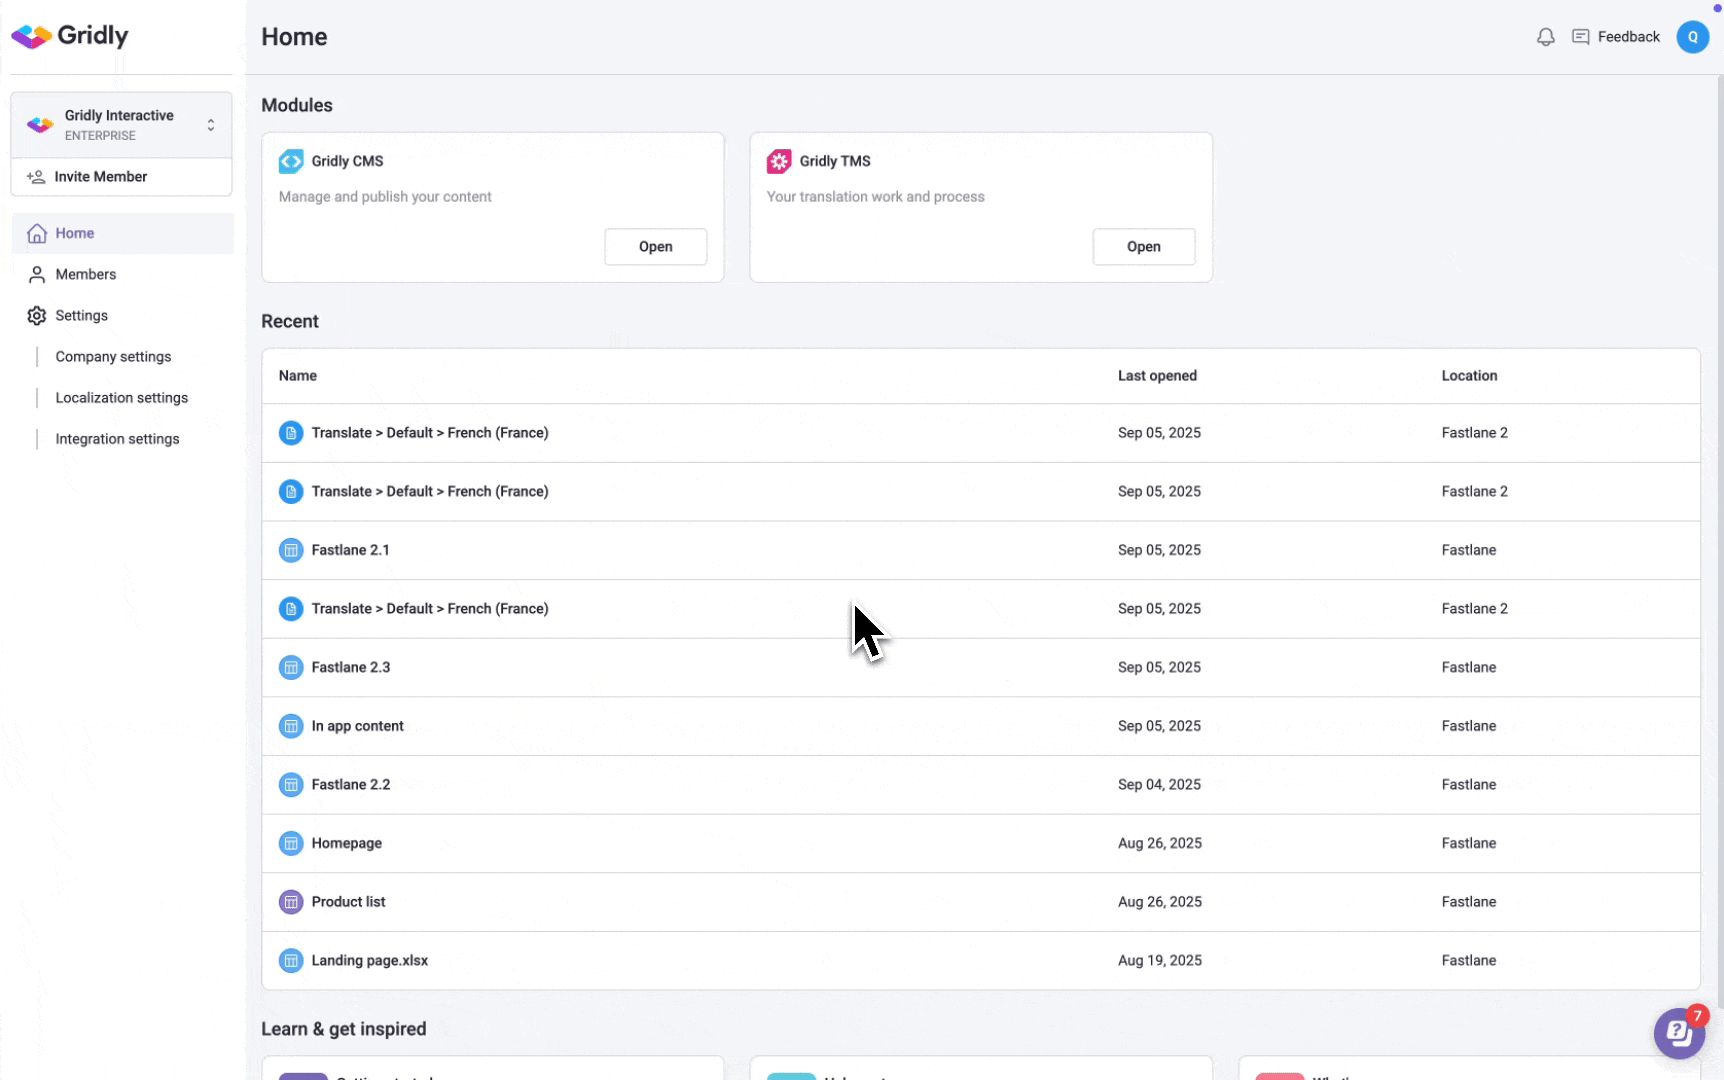The height and width of the screenshot is (1080, 1724).
Task: Click the Homepage grid icon
Action: click(x=291, y=843)
